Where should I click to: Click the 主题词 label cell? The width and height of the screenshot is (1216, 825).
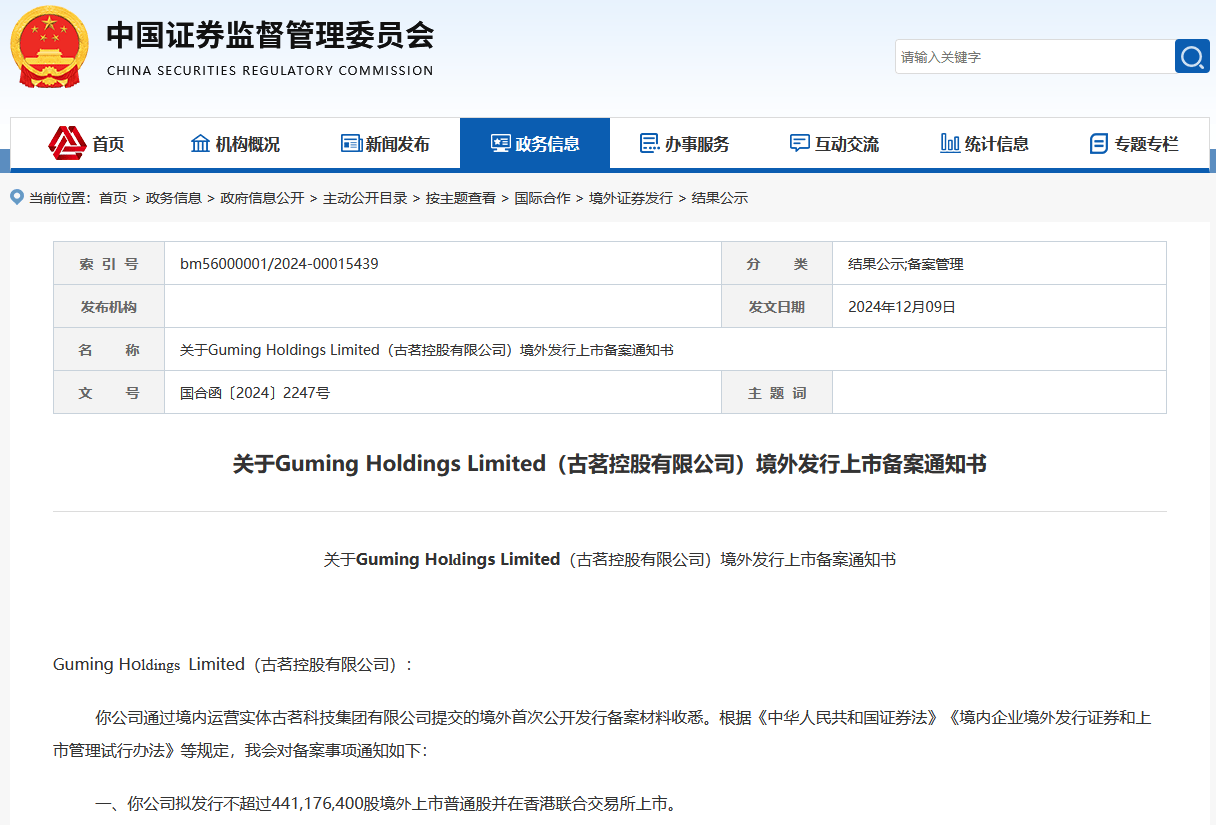[x=777, y=393]
